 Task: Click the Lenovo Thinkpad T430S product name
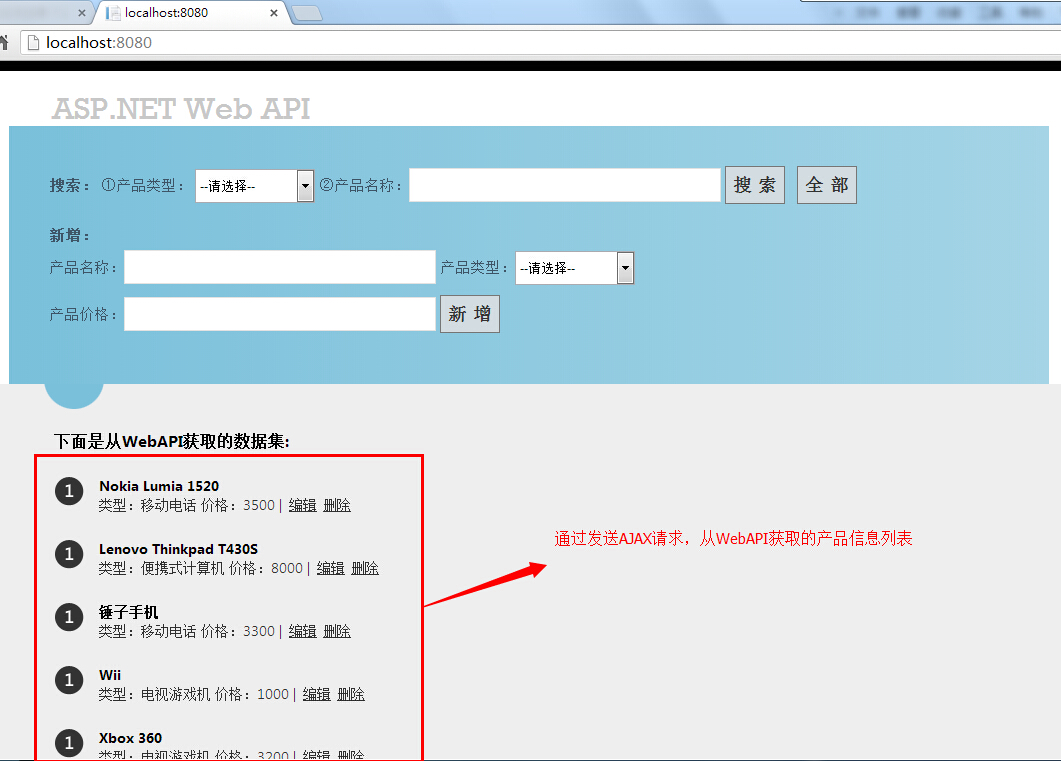click(179, 549)
